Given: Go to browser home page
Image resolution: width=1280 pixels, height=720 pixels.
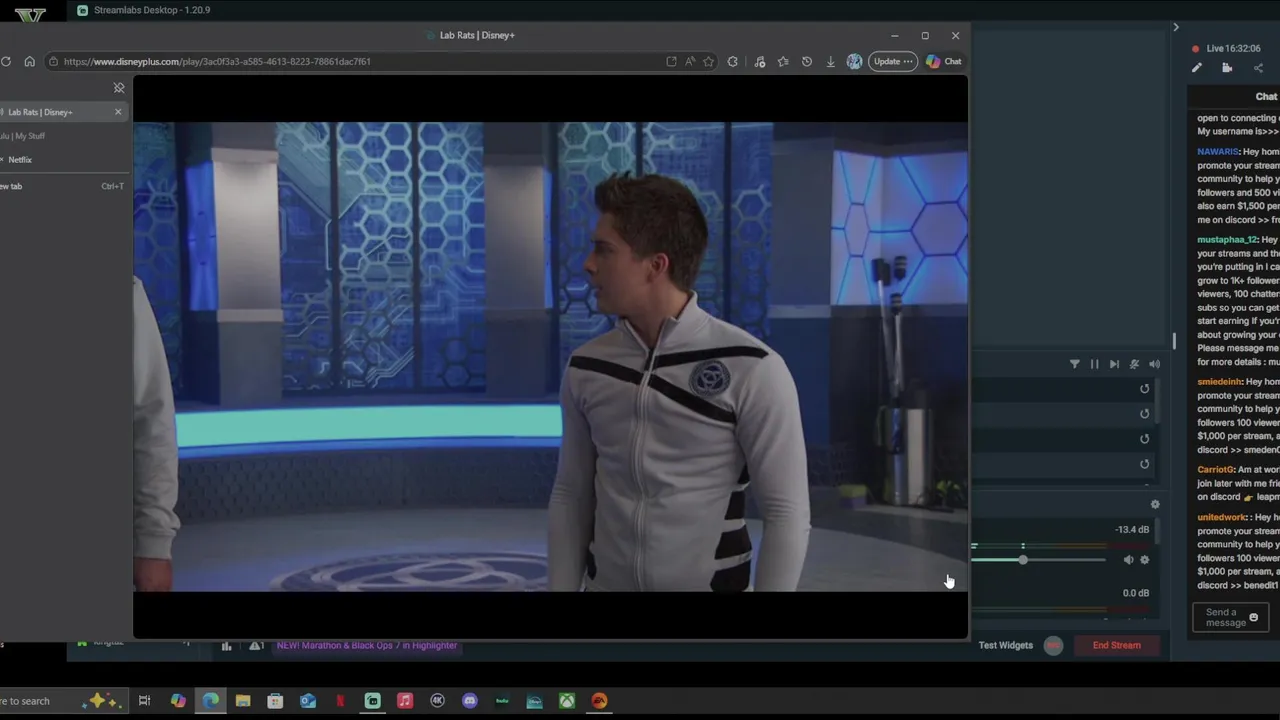Looking at the screenshot, I should [29, 61].
